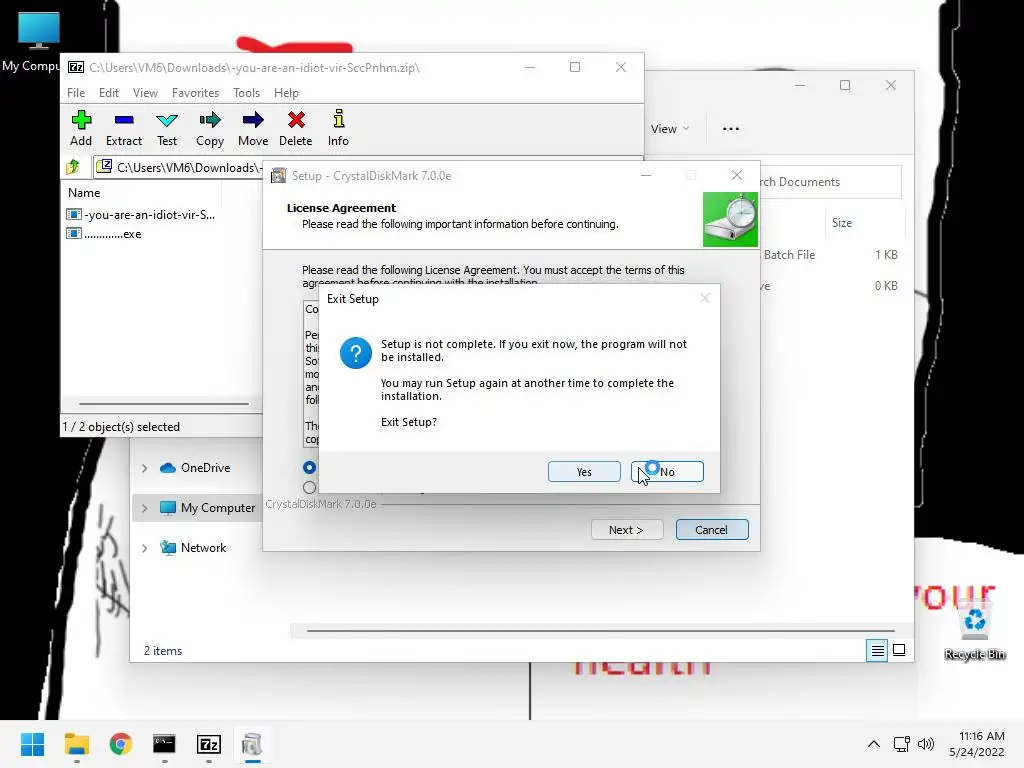Click the 0 KB file row in Explorer

[831, 285]
